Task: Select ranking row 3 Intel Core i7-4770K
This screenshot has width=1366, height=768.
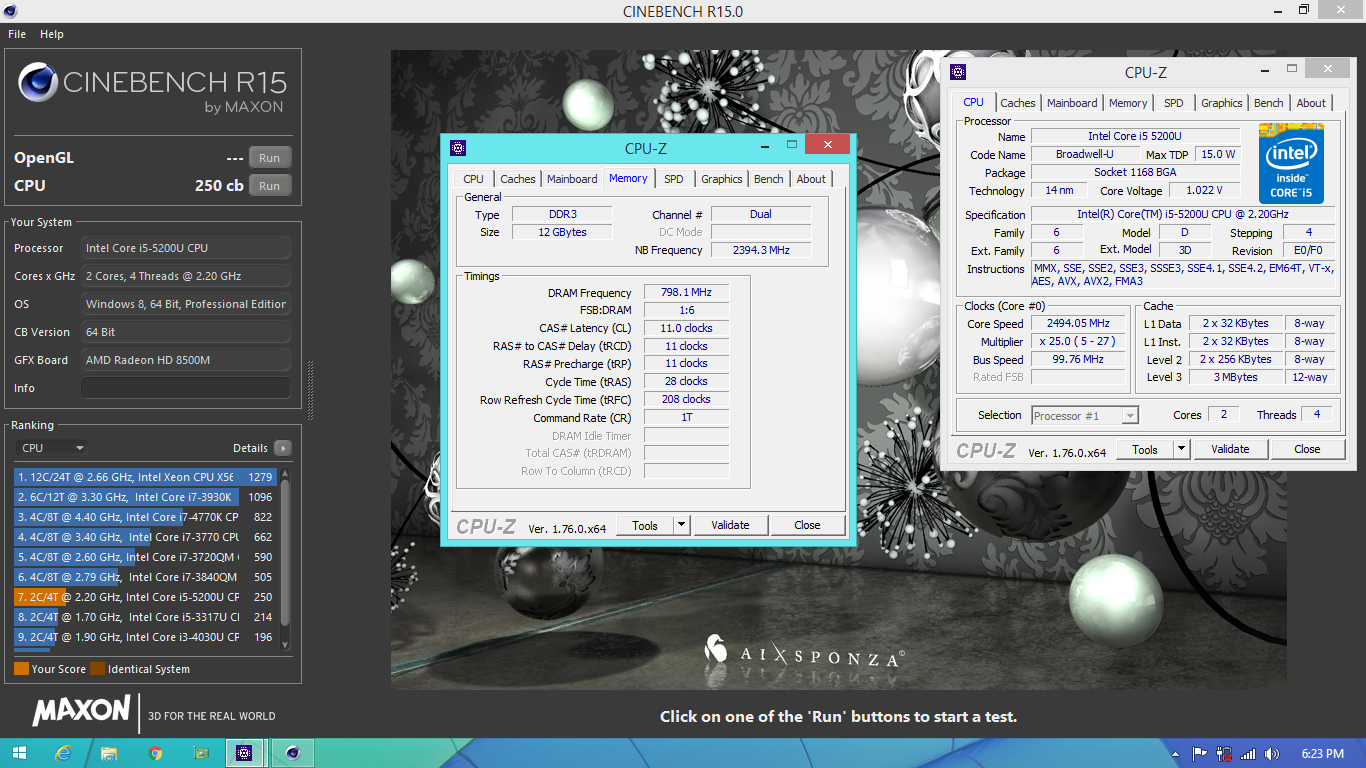Action: [145, 517]
